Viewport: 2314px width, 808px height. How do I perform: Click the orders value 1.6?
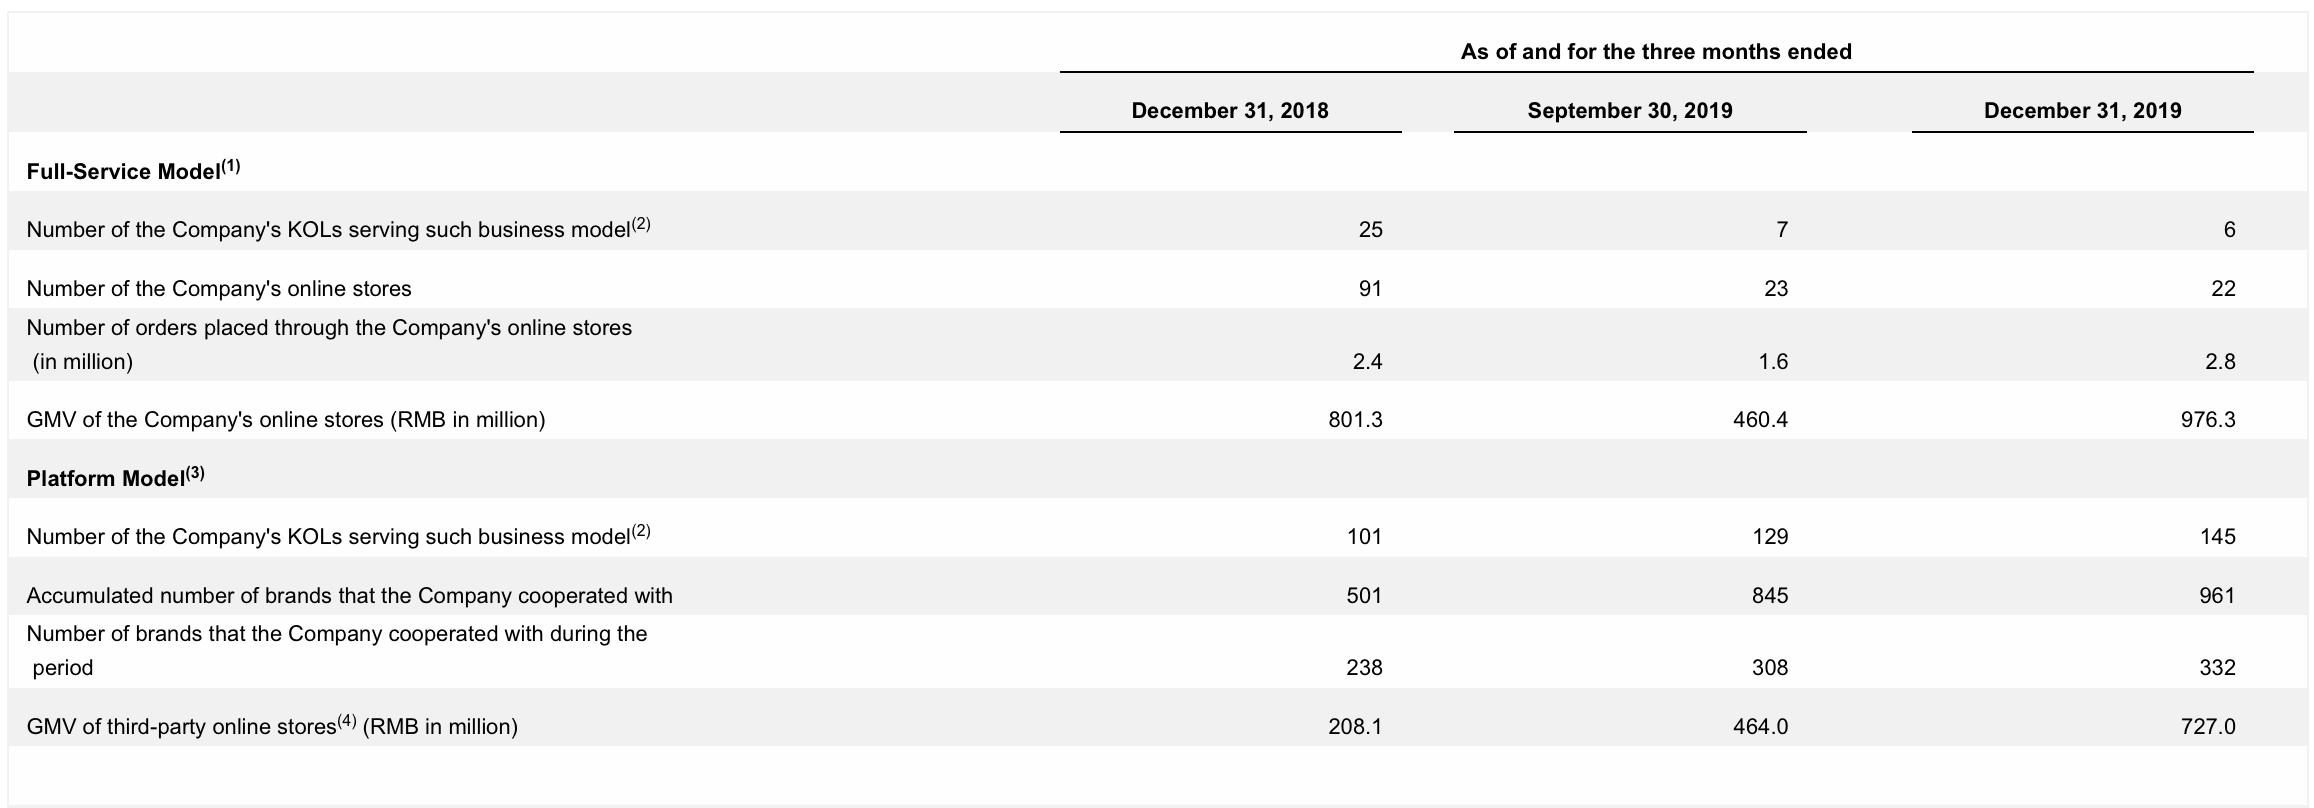coord(1773,362)
